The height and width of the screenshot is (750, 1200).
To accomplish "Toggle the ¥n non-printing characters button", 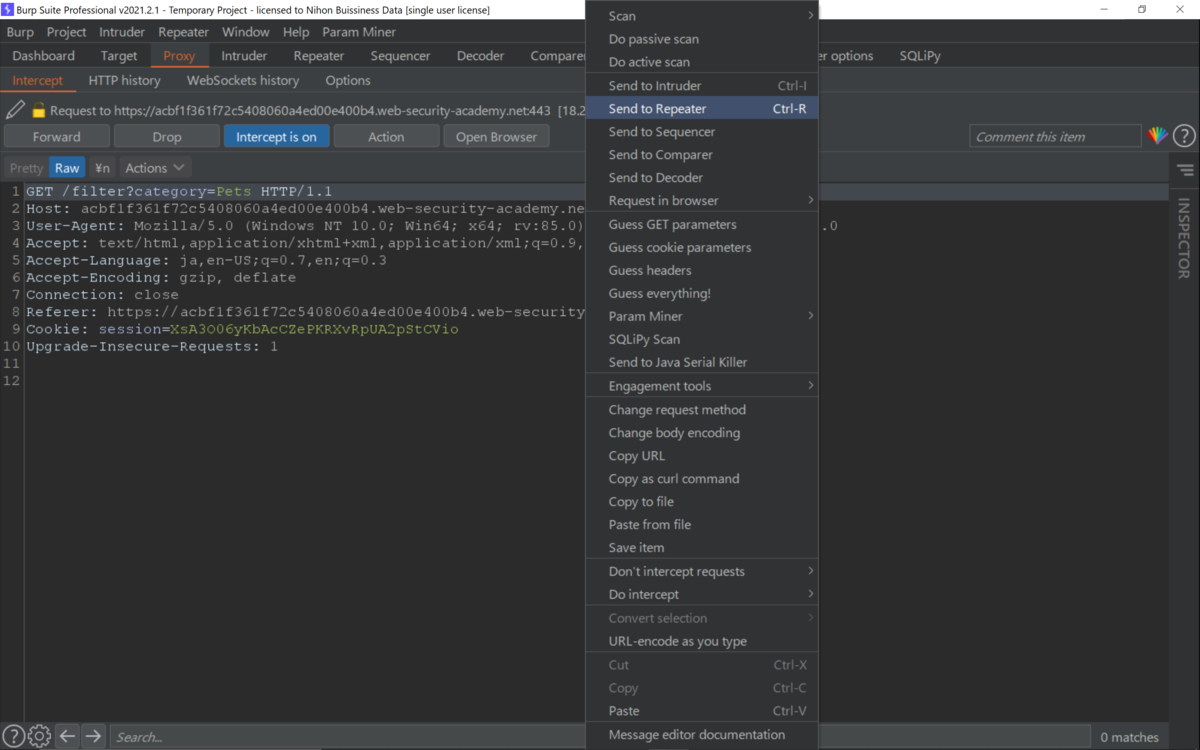I will [x=102, y=168].
